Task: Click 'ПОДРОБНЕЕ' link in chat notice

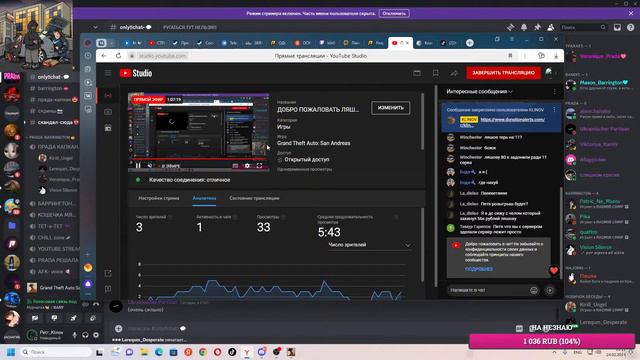Action: pos(478,269)
